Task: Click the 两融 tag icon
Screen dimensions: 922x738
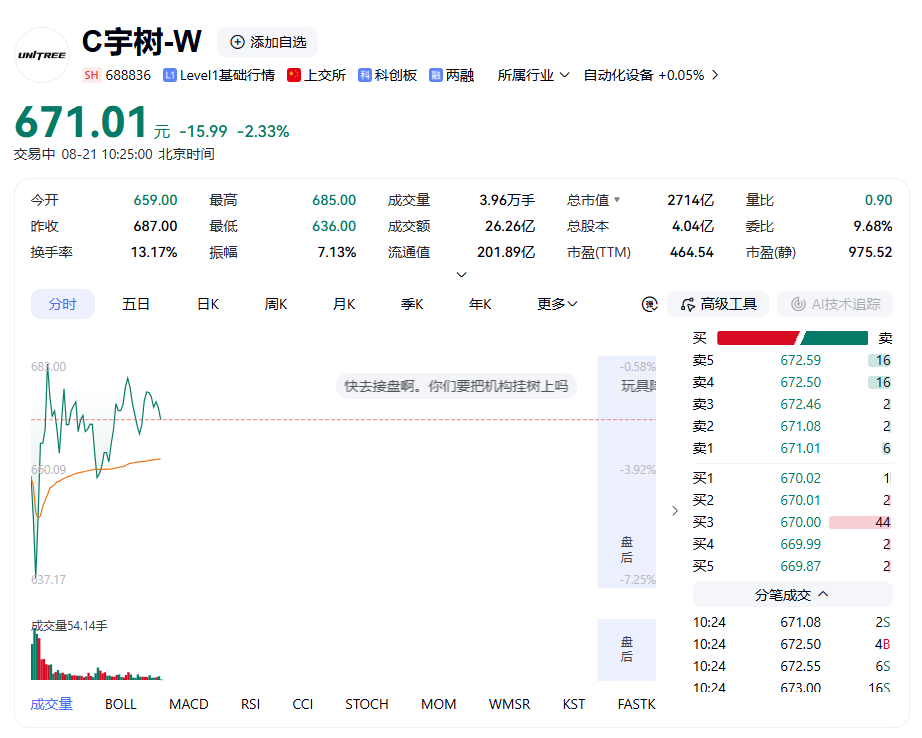Action: tap(436, 75)
